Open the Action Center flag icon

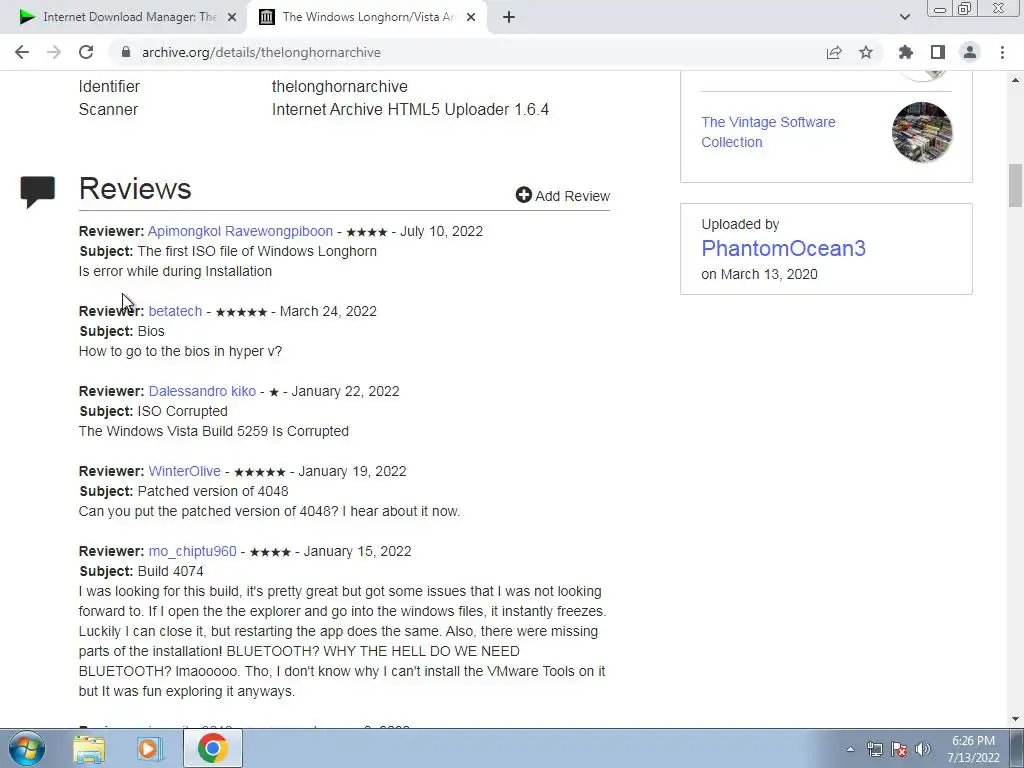pyautogui.click(x=899, y=750)
